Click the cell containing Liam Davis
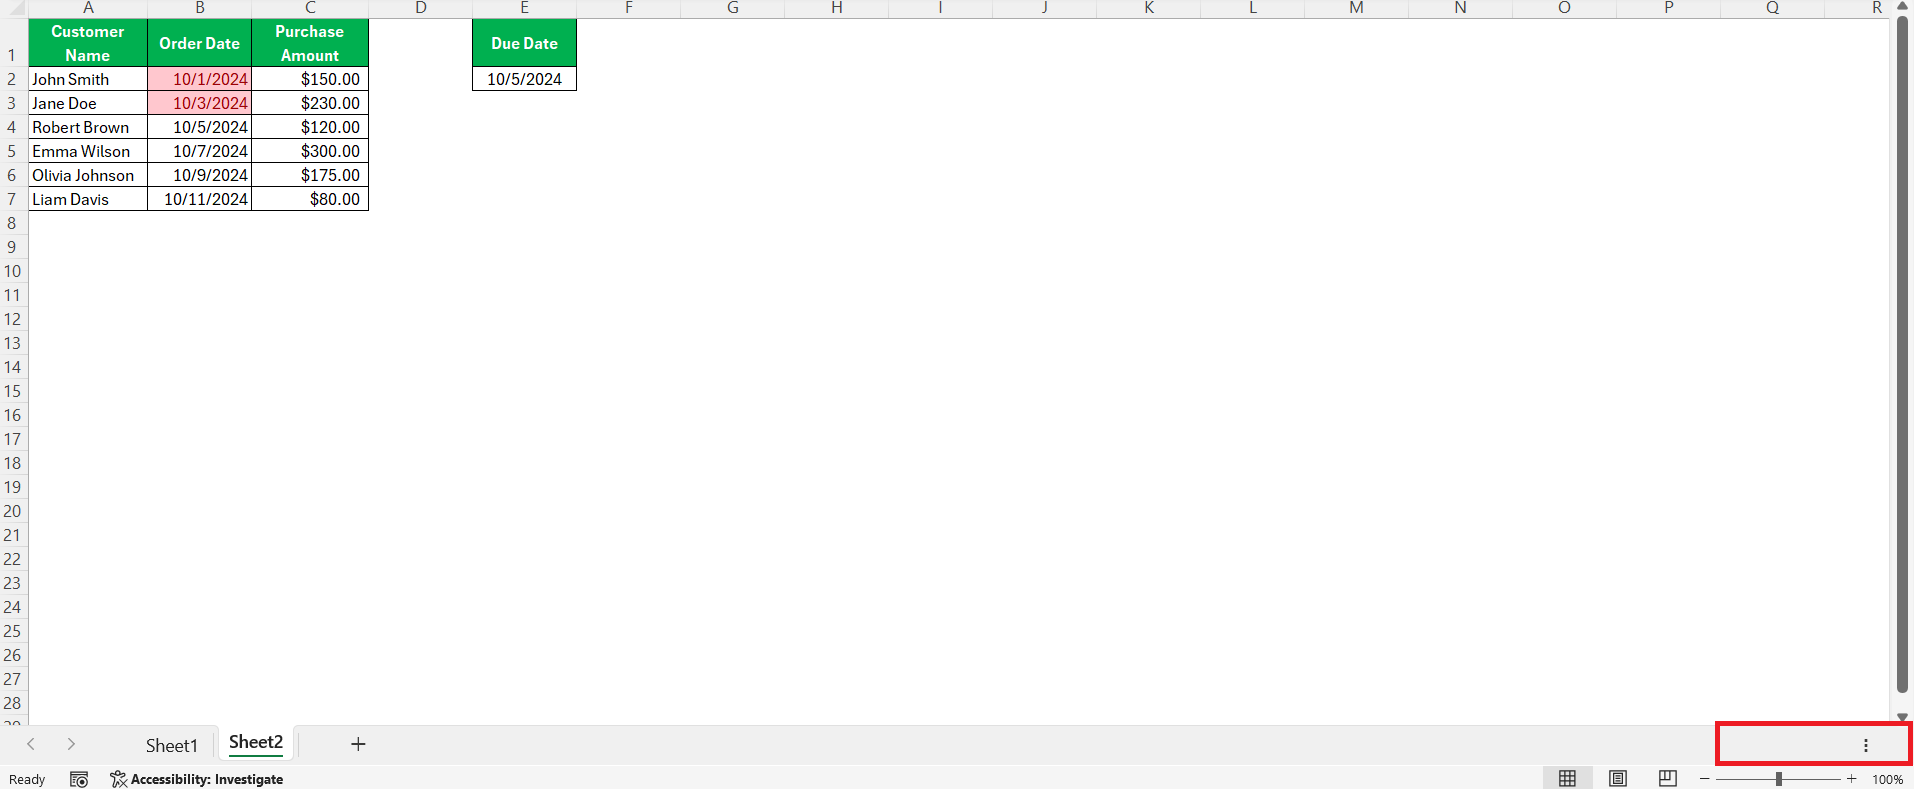 click(x=88, y=199)
